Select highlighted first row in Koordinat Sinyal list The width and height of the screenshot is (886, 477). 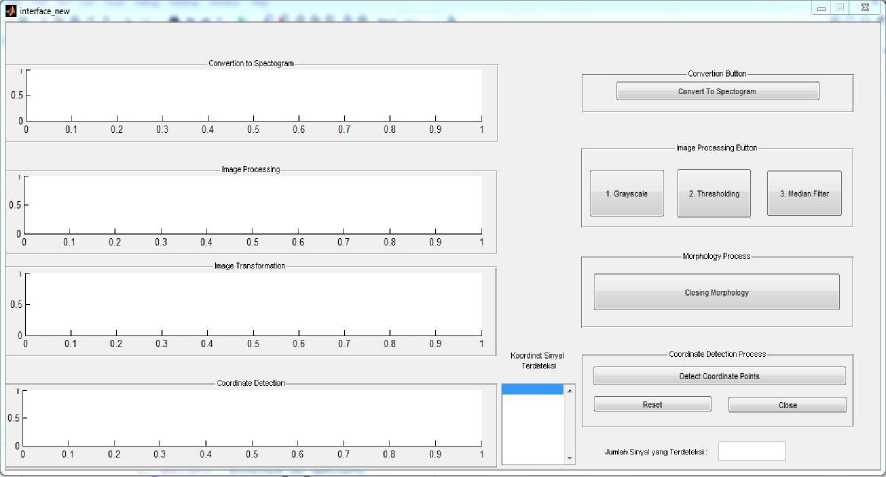533,391
